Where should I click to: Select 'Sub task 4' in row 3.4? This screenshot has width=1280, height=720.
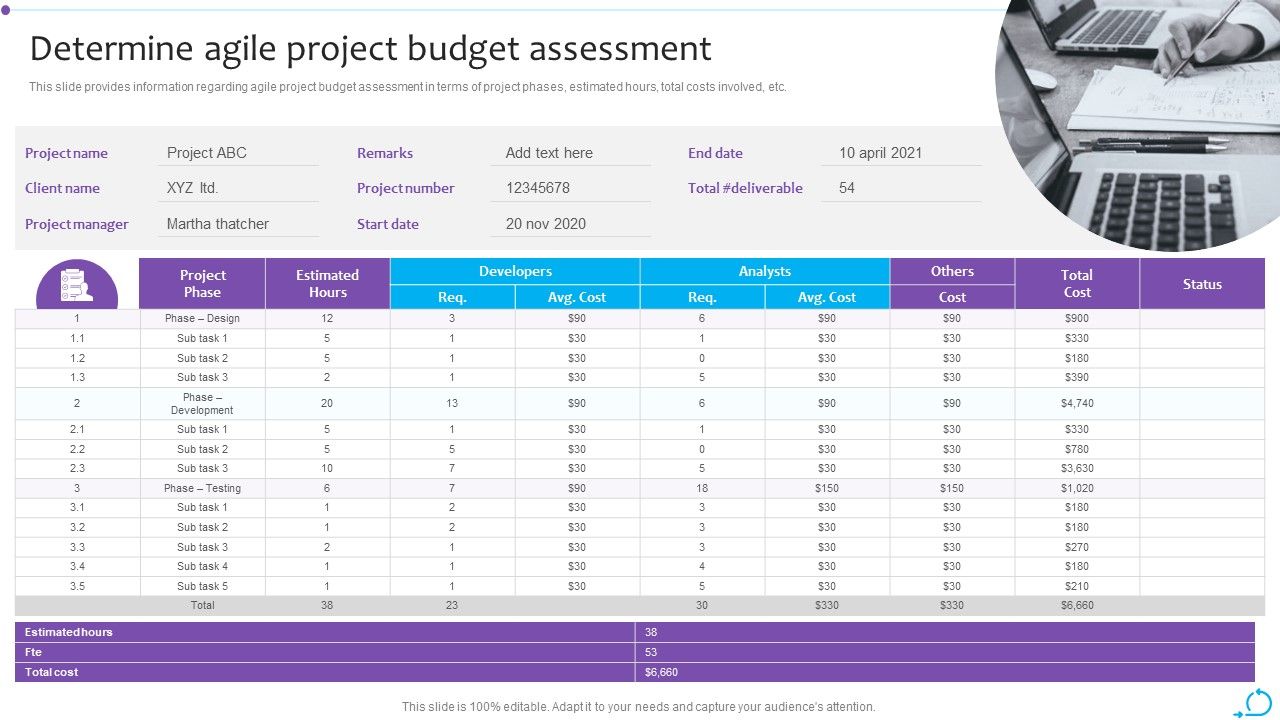click(203, 566)
